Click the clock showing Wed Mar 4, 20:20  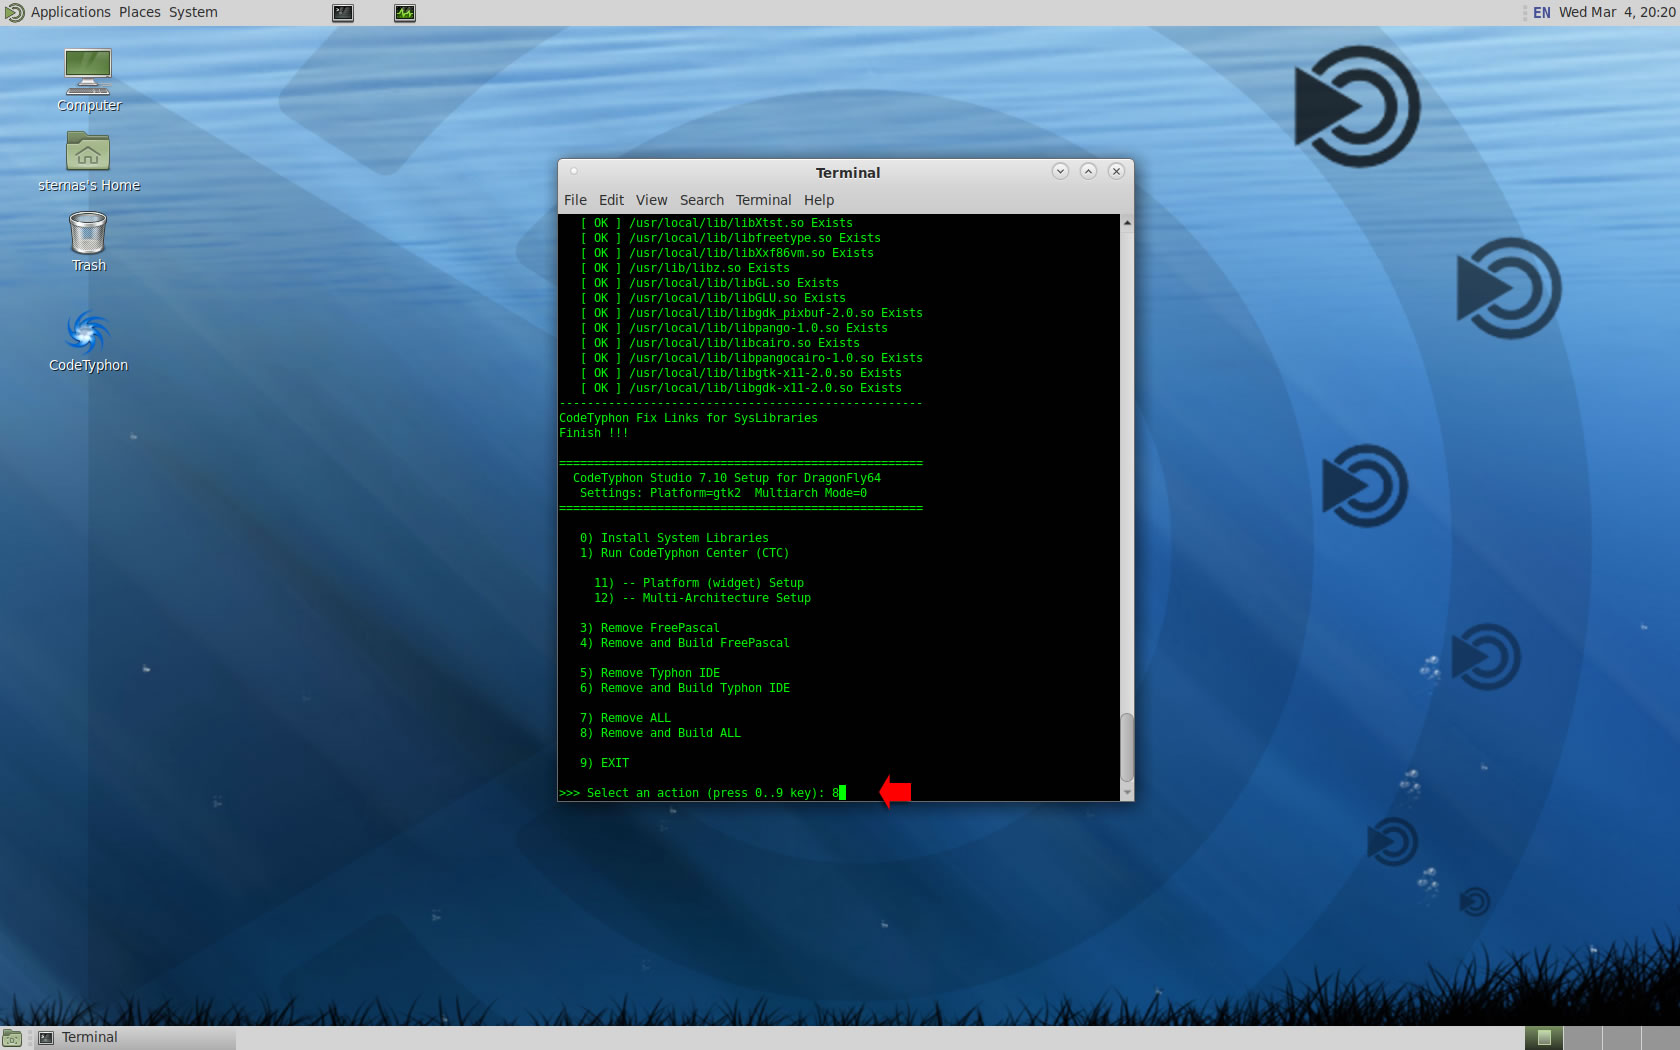pos(1616,12)
